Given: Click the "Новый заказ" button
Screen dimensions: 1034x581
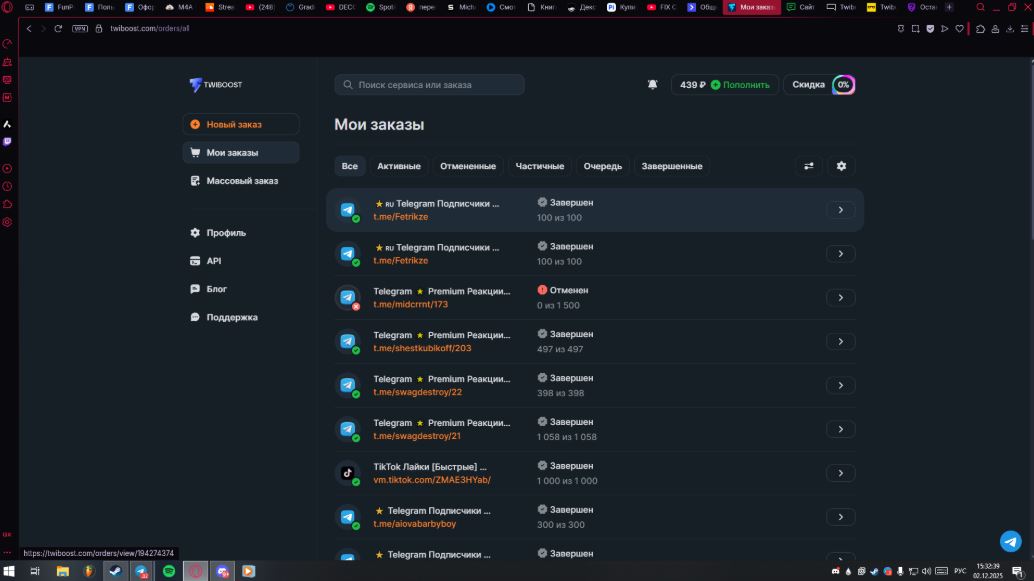Looking at the screenshot, I should pyautogui.click(x=241, y=125).
